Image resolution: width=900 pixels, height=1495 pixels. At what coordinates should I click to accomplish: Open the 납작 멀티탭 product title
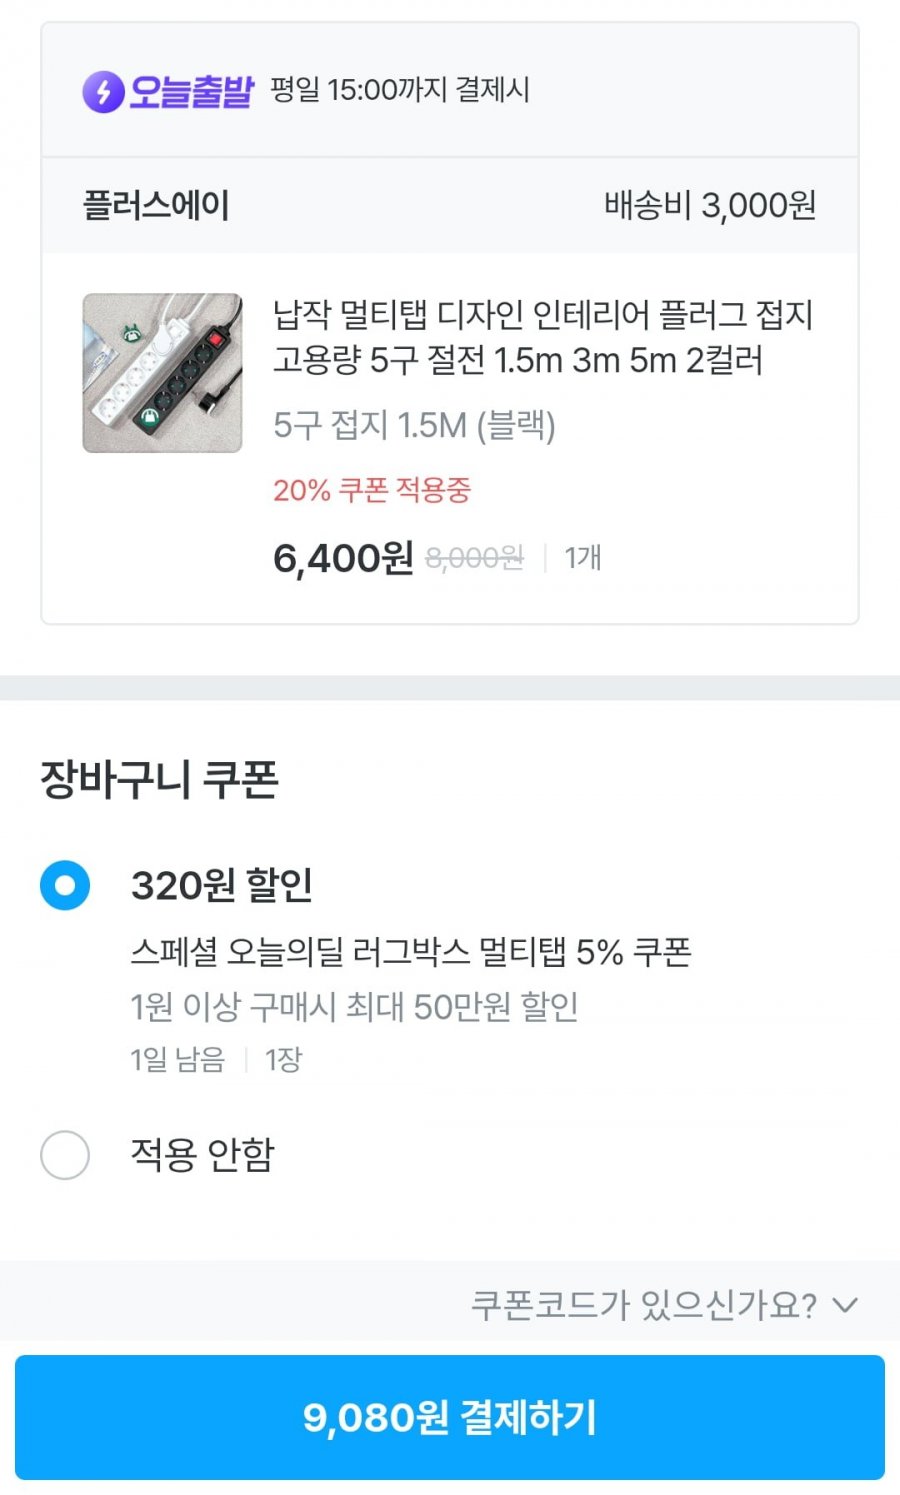pyautogui.click(x=542, y=336)
